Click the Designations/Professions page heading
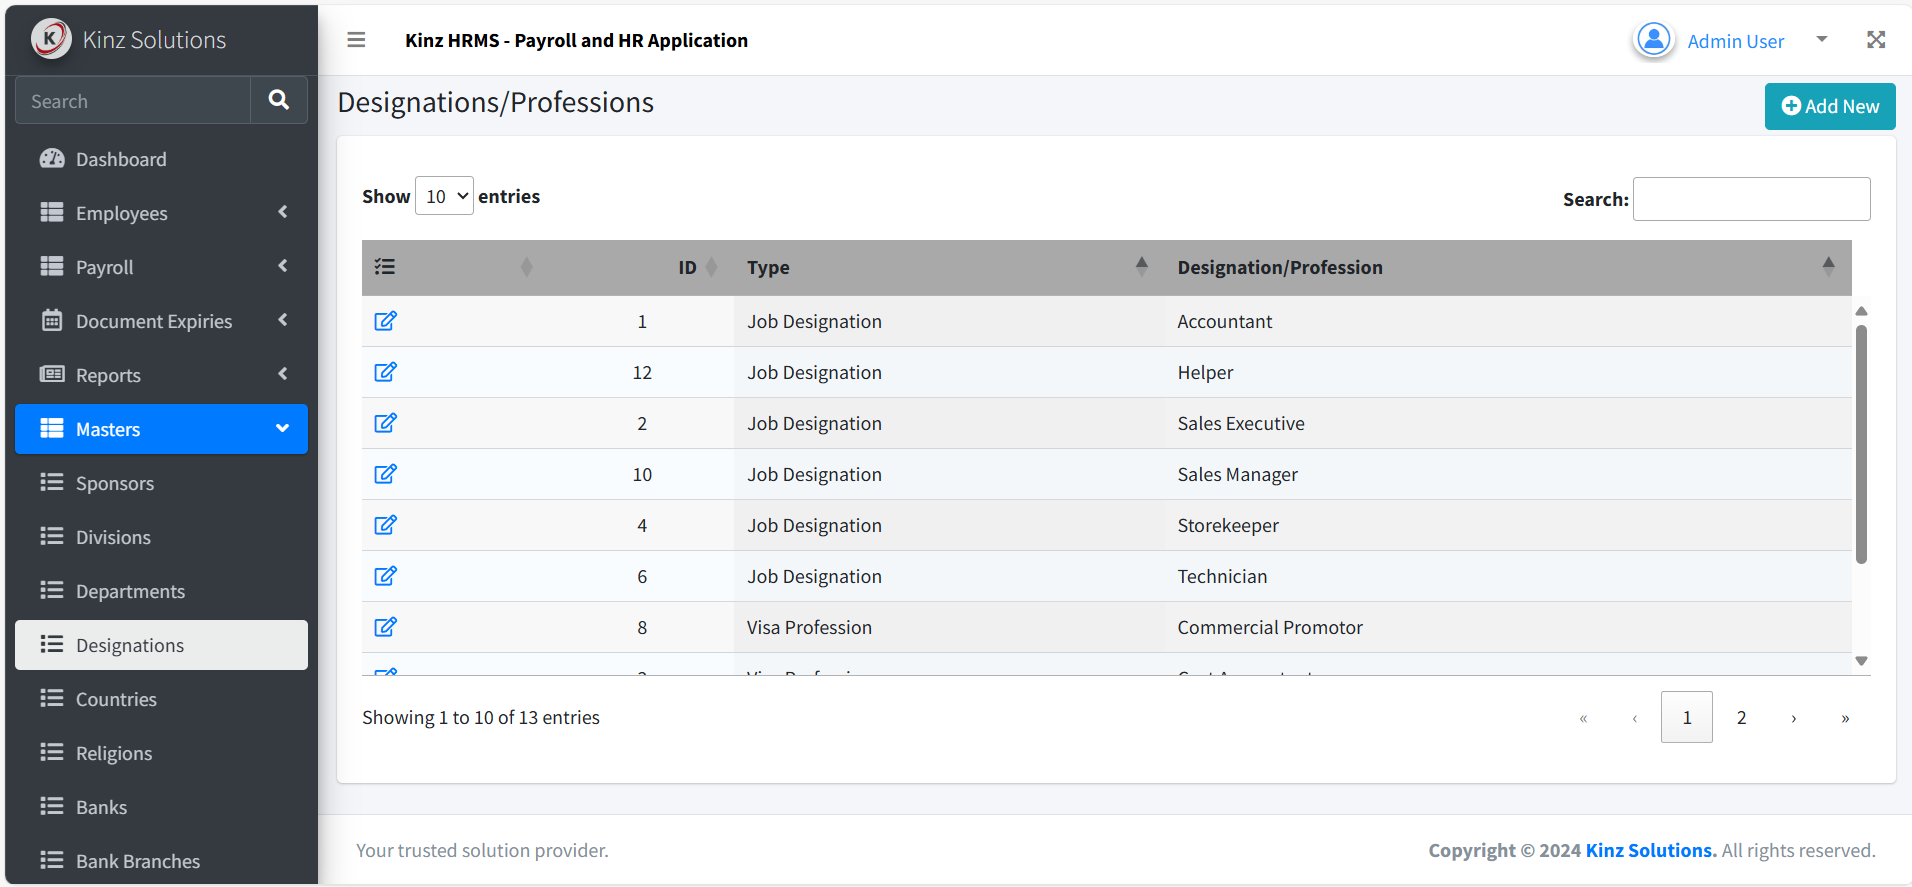This screenshot has width=1912, height=887. 496,102
